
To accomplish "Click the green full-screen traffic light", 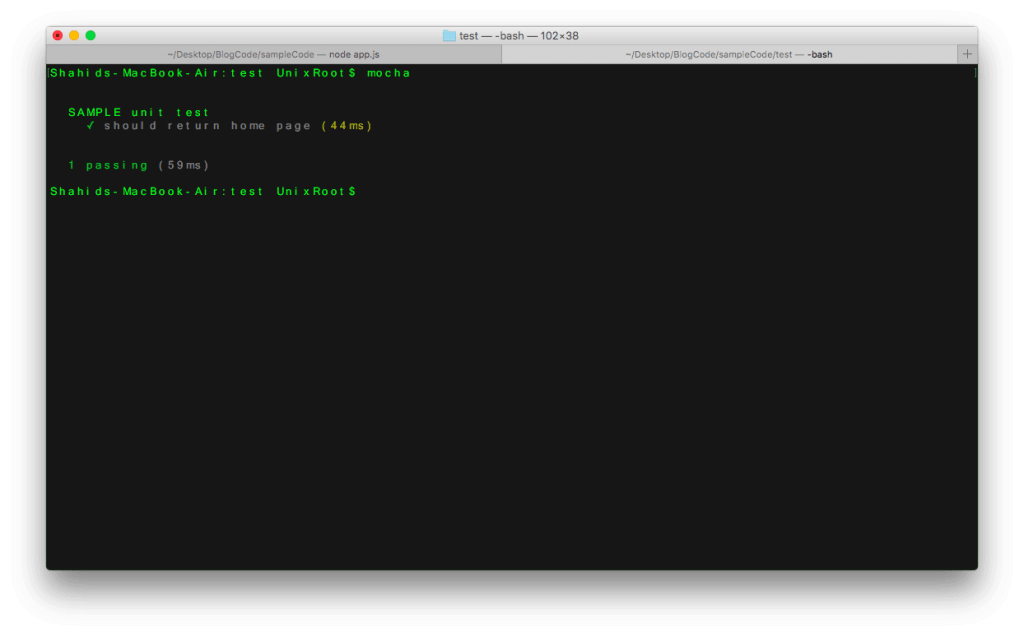I will (x=90, y=34).
